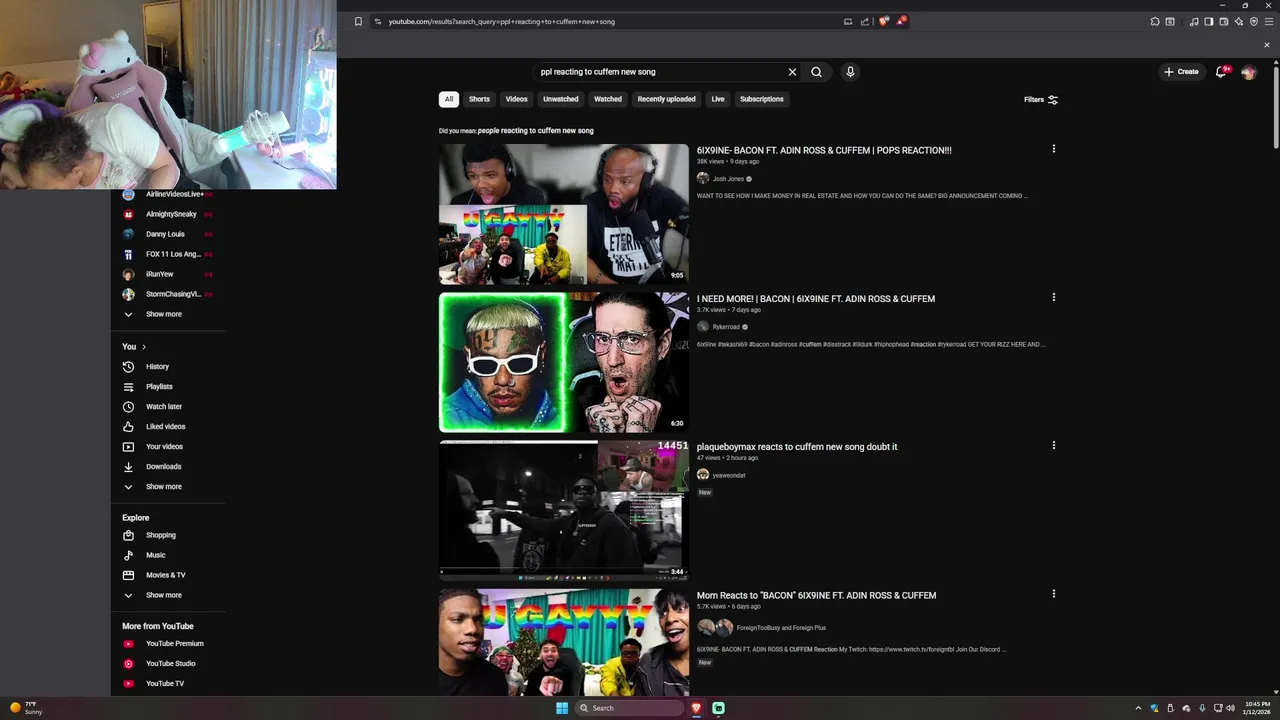
Task: Select the All filter chip
Action: point(449,99)
